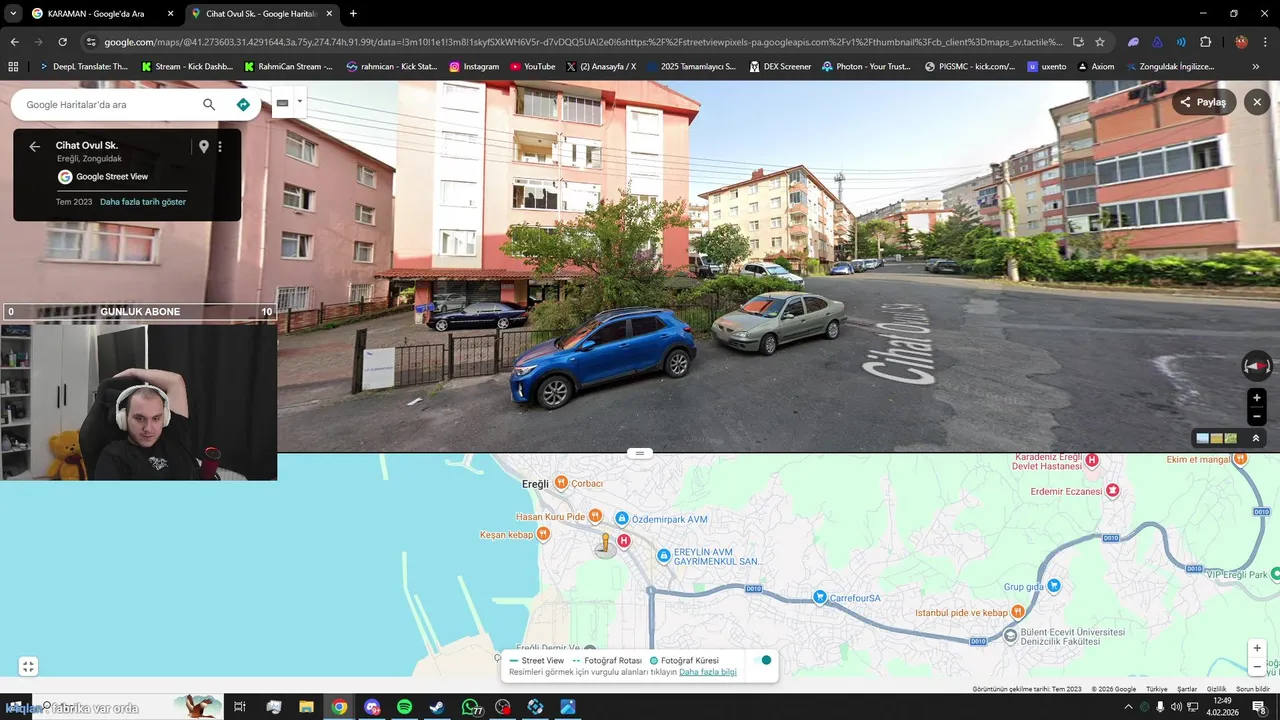The width and height of the screenshot is (1280, 720).
Task: Select the Grup gıda shopping marker
Action: tap(1053, 586)
